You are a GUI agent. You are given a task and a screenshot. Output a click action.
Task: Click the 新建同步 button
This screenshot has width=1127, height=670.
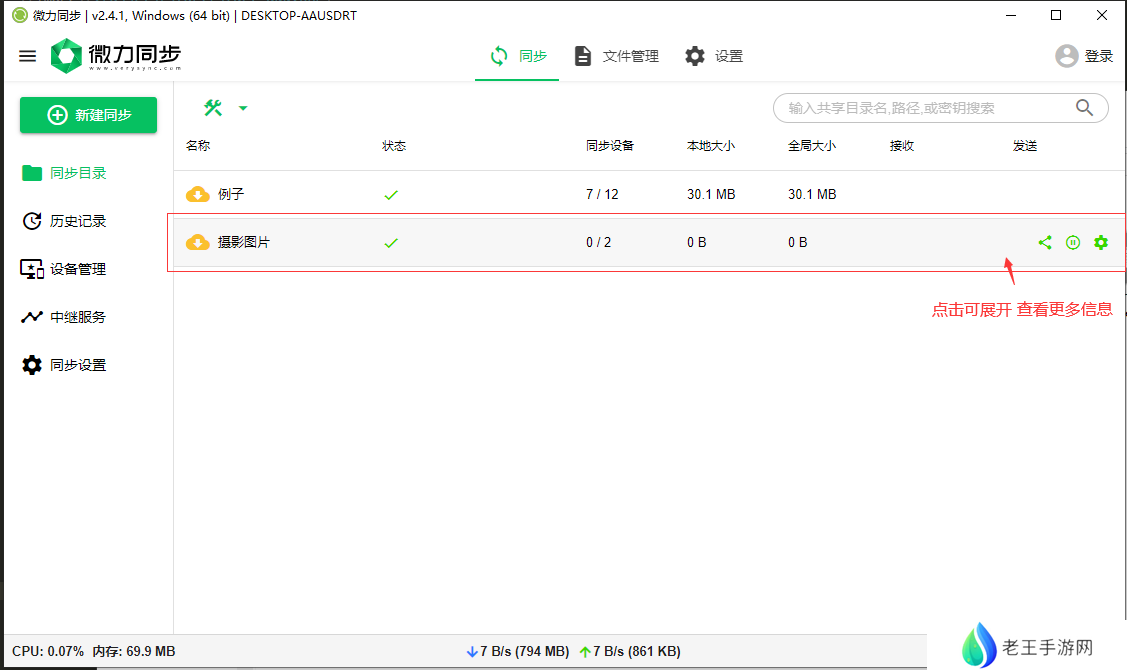point(89,115)
